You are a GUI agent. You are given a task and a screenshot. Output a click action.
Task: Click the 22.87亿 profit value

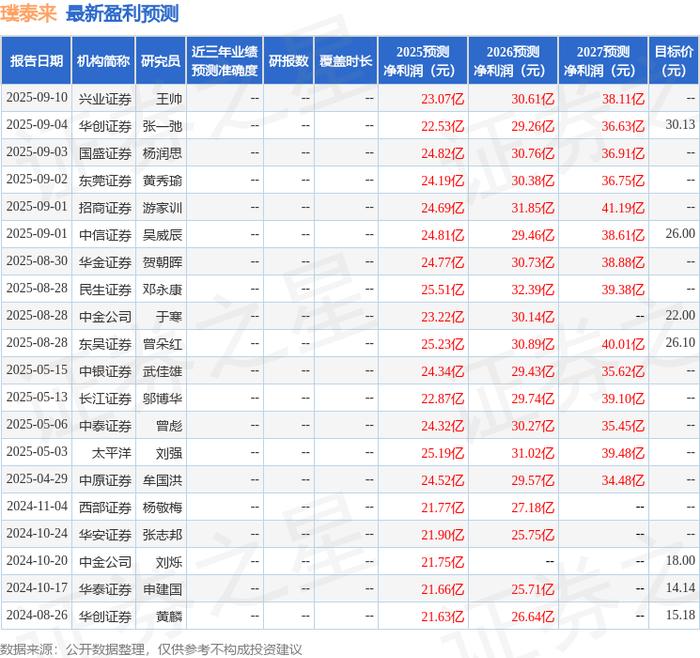click(442, 398)
